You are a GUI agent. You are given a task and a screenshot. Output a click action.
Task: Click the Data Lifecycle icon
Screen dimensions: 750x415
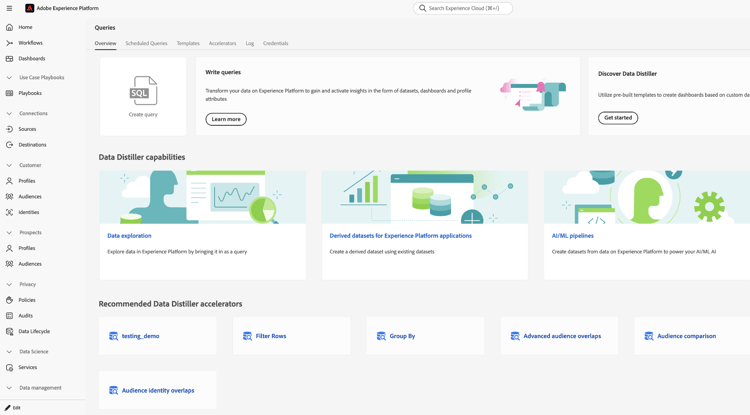(x=9, y=331)
